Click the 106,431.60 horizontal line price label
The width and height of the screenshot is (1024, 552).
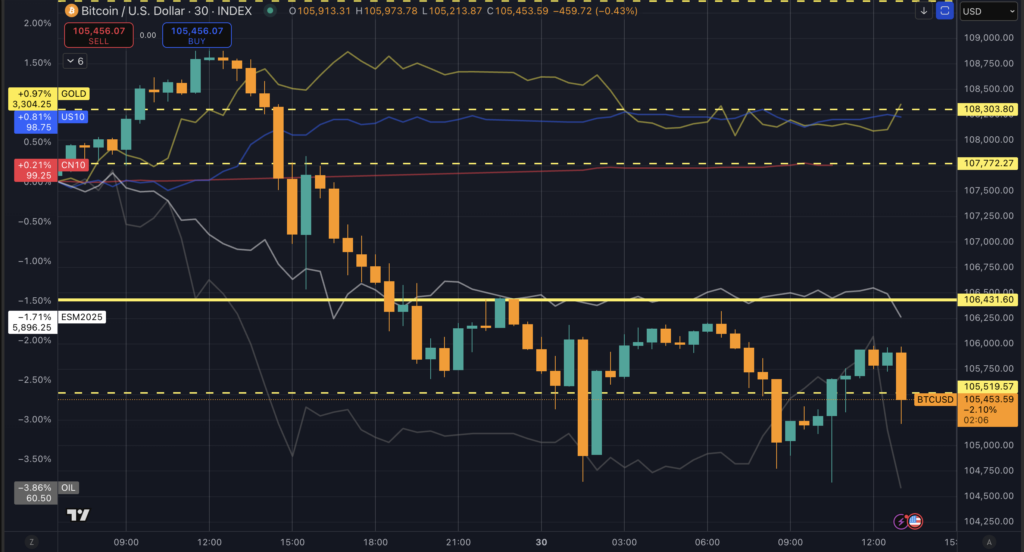click(x=987, y=299)
